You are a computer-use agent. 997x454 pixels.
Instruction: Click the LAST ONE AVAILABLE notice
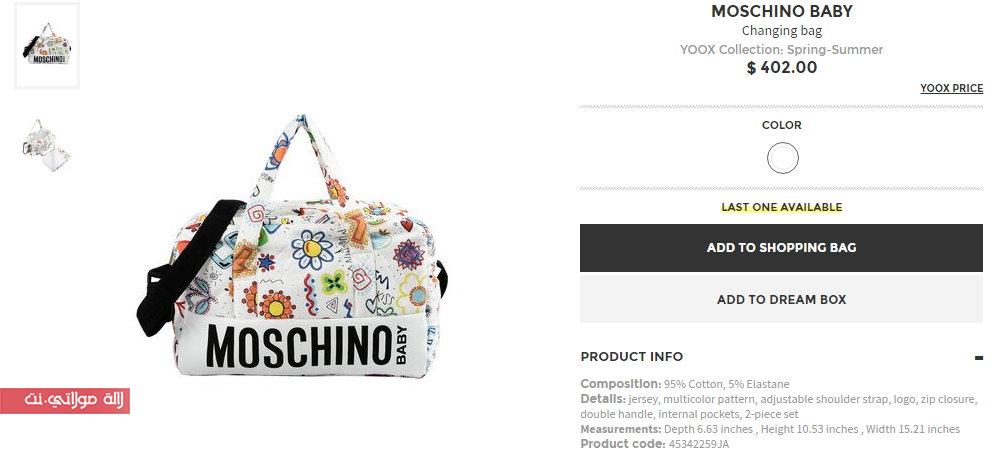(x=781, y=207)
